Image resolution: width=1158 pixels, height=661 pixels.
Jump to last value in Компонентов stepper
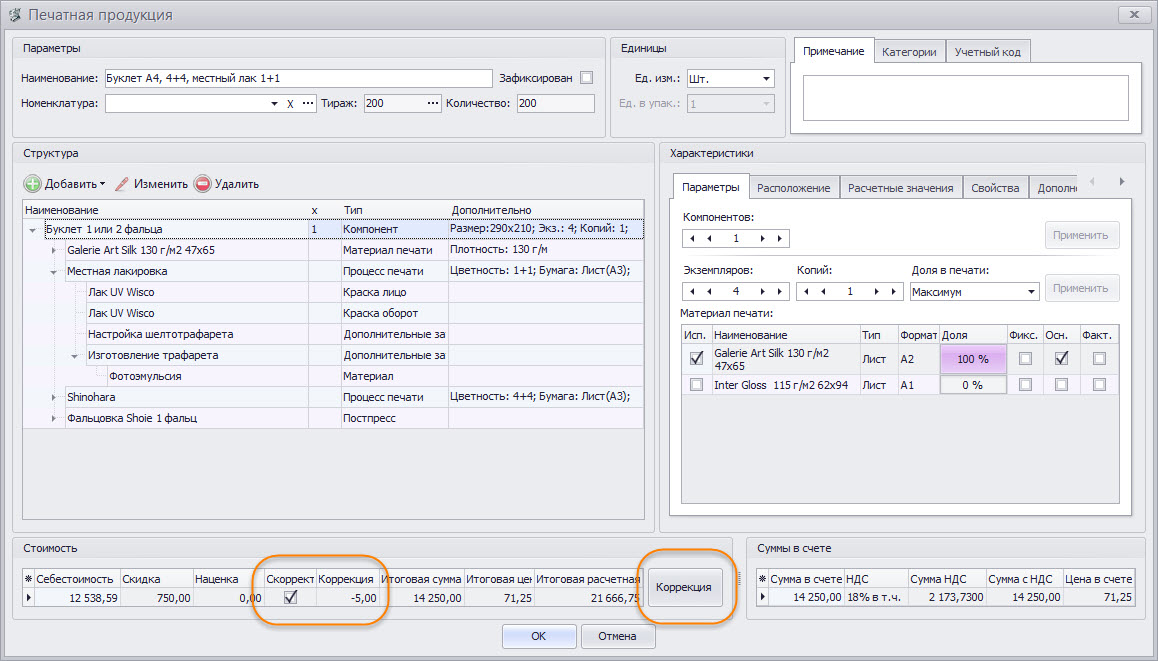(x=780, y=239)
